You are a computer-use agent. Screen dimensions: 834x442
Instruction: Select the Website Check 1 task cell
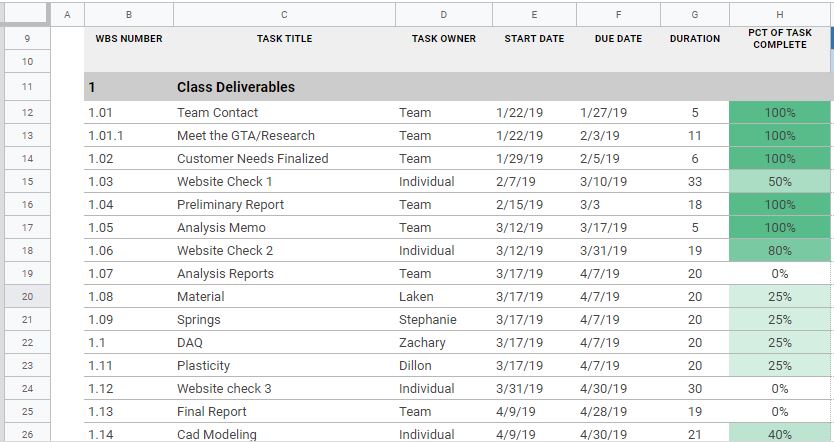pos(284,181)
